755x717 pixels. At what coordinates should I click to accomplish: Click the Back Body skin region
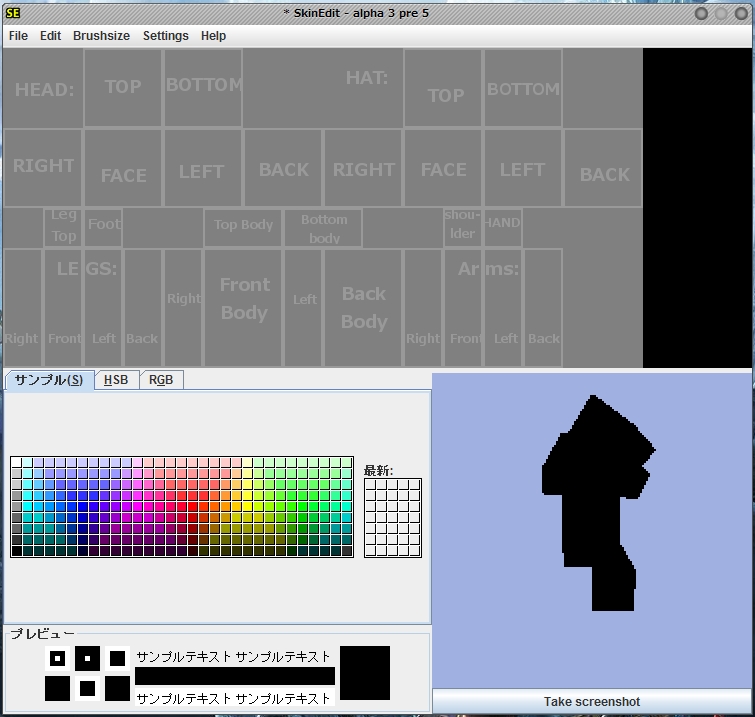[x=363, y=308]
